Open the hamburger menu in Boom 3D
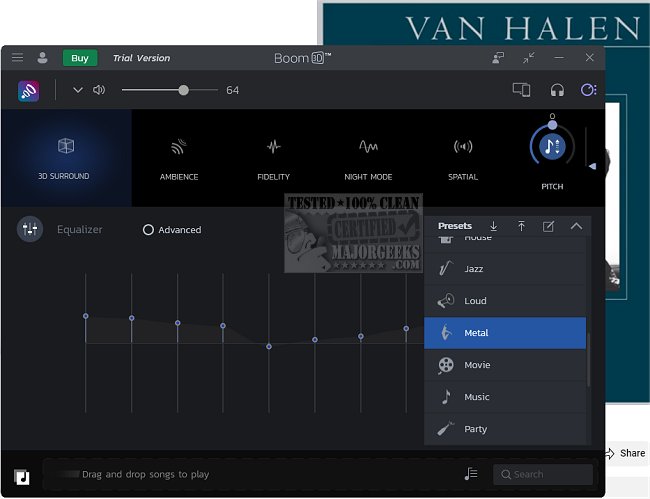650x499 pixels. point(17,57)
